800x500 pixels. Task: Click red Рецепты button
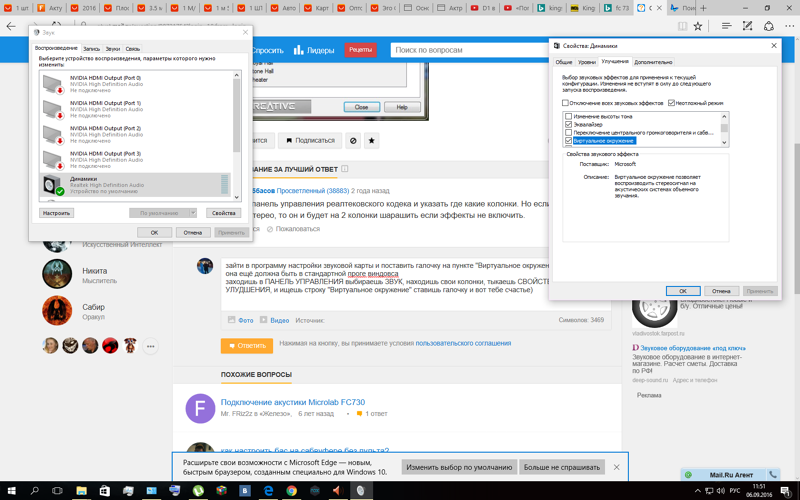click(361, 49)
